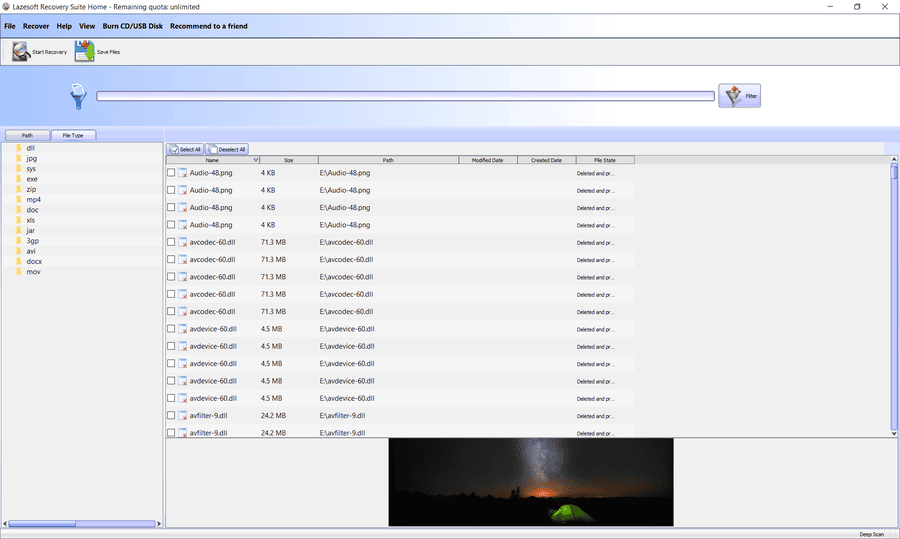Screen dimensions: 900x539
Task: Click the first avcodec-60.dll file icon
Action: [183, 242]
